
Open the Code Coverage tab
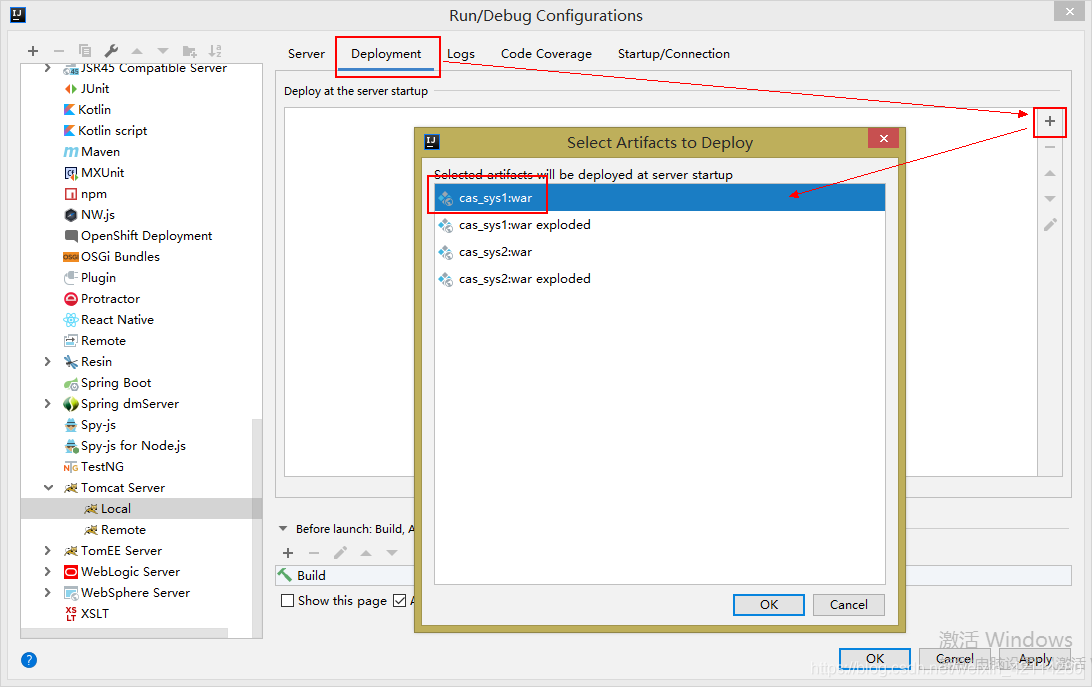546,54
